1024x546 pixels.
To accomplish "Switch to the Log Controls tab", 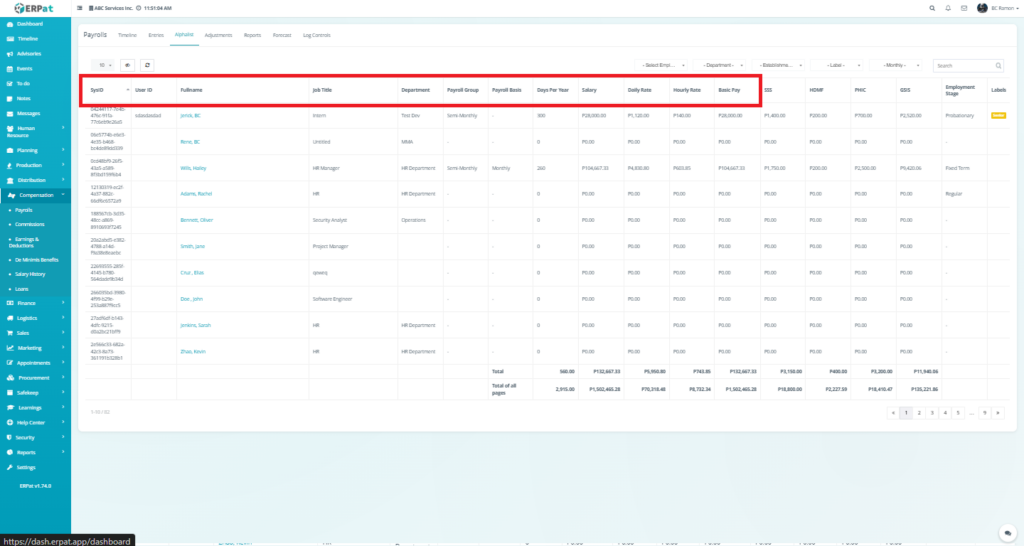I will point(315,35).
